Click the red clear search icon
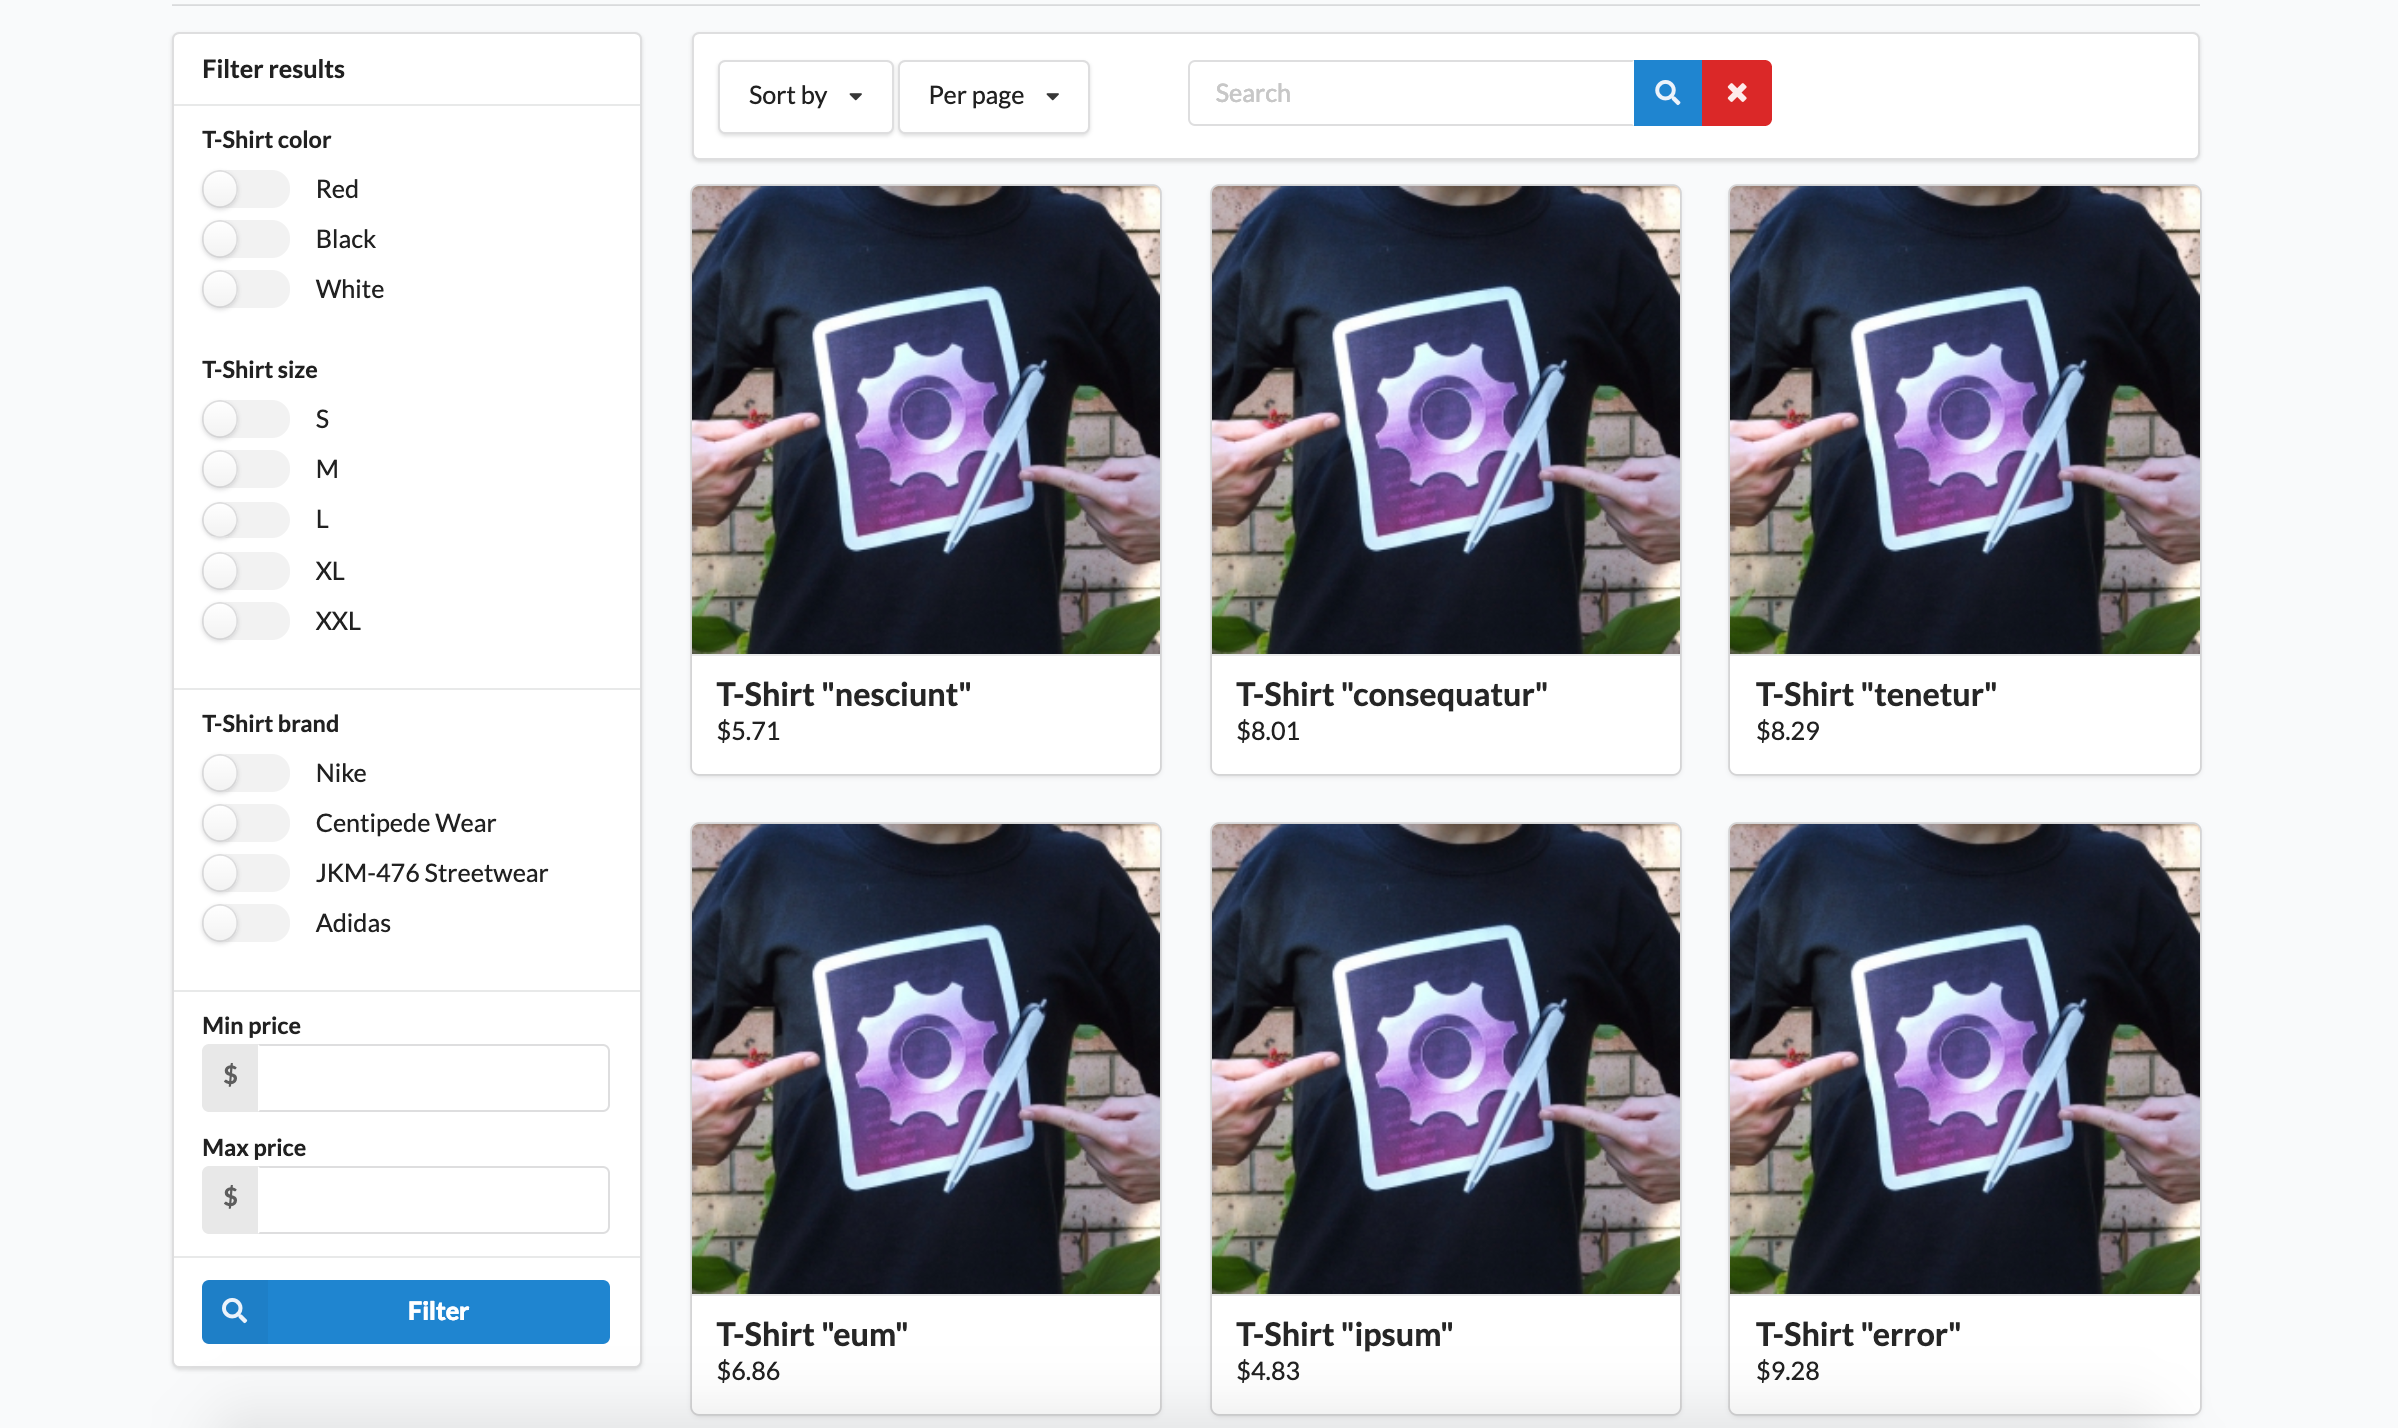The image size is (2398, 1428). click(1736, 92)
